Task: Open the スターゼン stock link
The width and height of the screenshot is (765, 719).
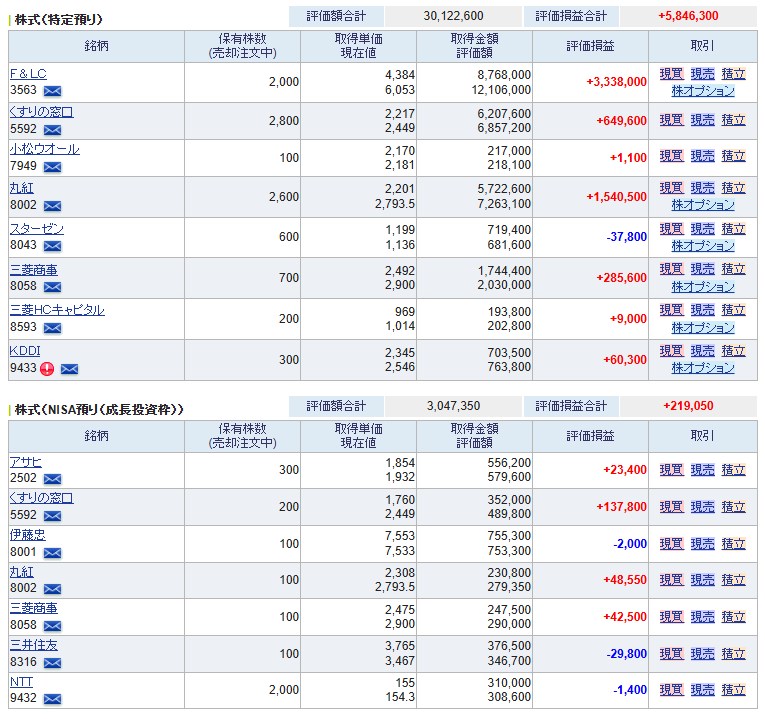Action: tap(37, 229)
